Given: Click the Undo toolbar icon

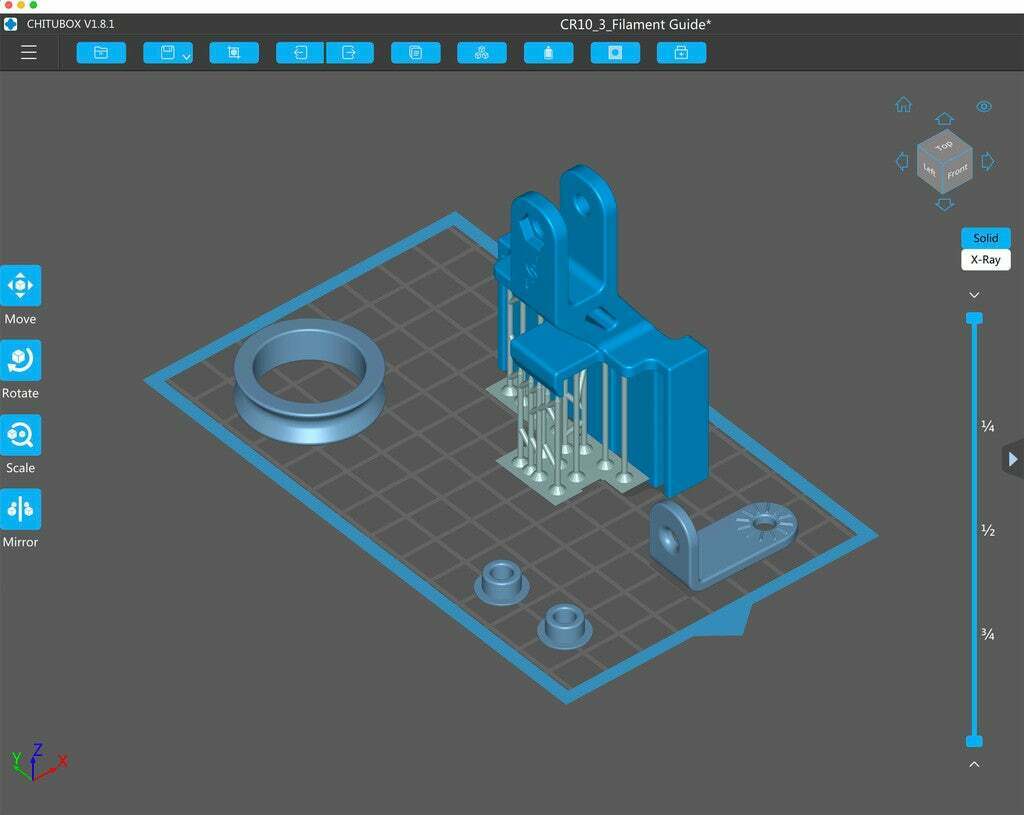Looking at the screenshot, I should [300, 52].
